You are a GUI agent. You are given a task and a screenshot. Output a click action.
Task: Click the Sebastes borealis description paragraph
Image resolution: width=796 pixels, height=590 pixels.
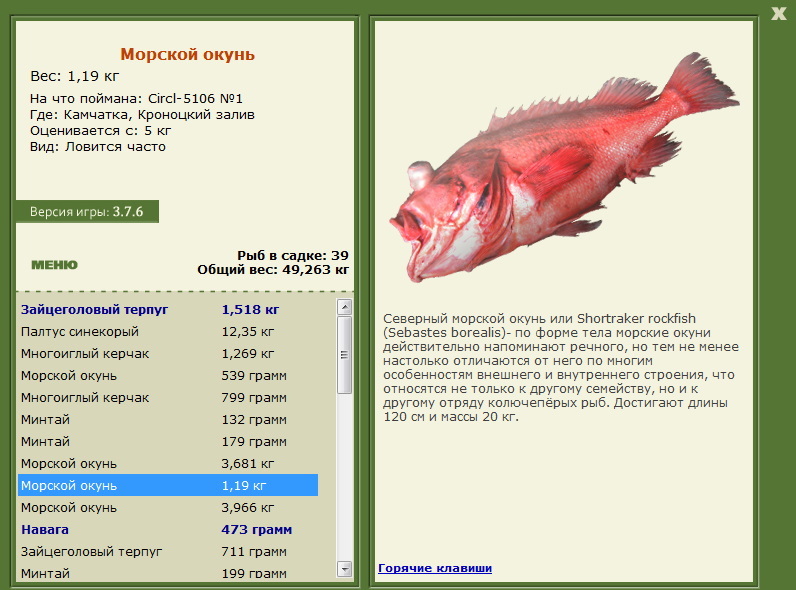[x=561, y=368]
